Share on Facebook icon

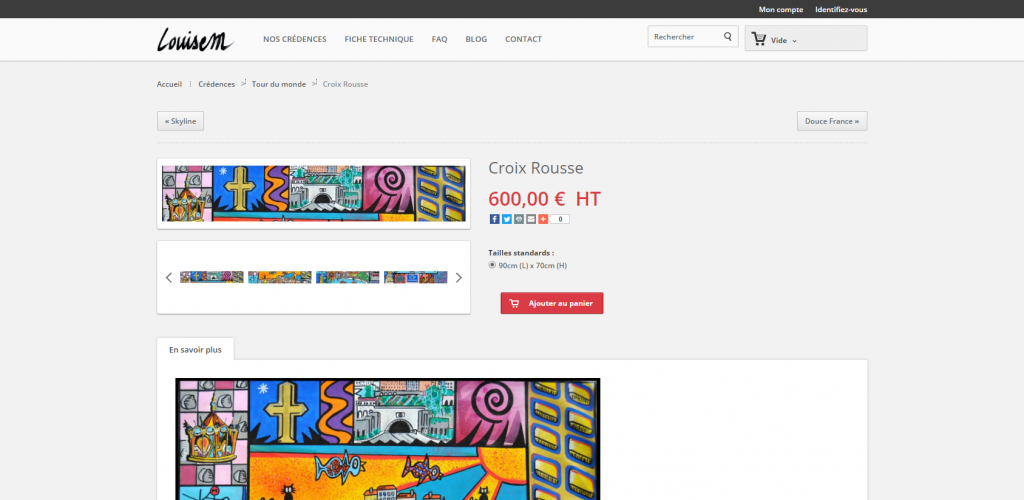(494, 219)
